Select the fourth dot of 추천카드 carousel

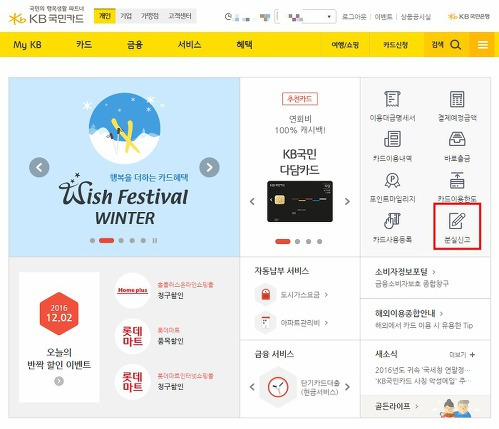(319, 241)
